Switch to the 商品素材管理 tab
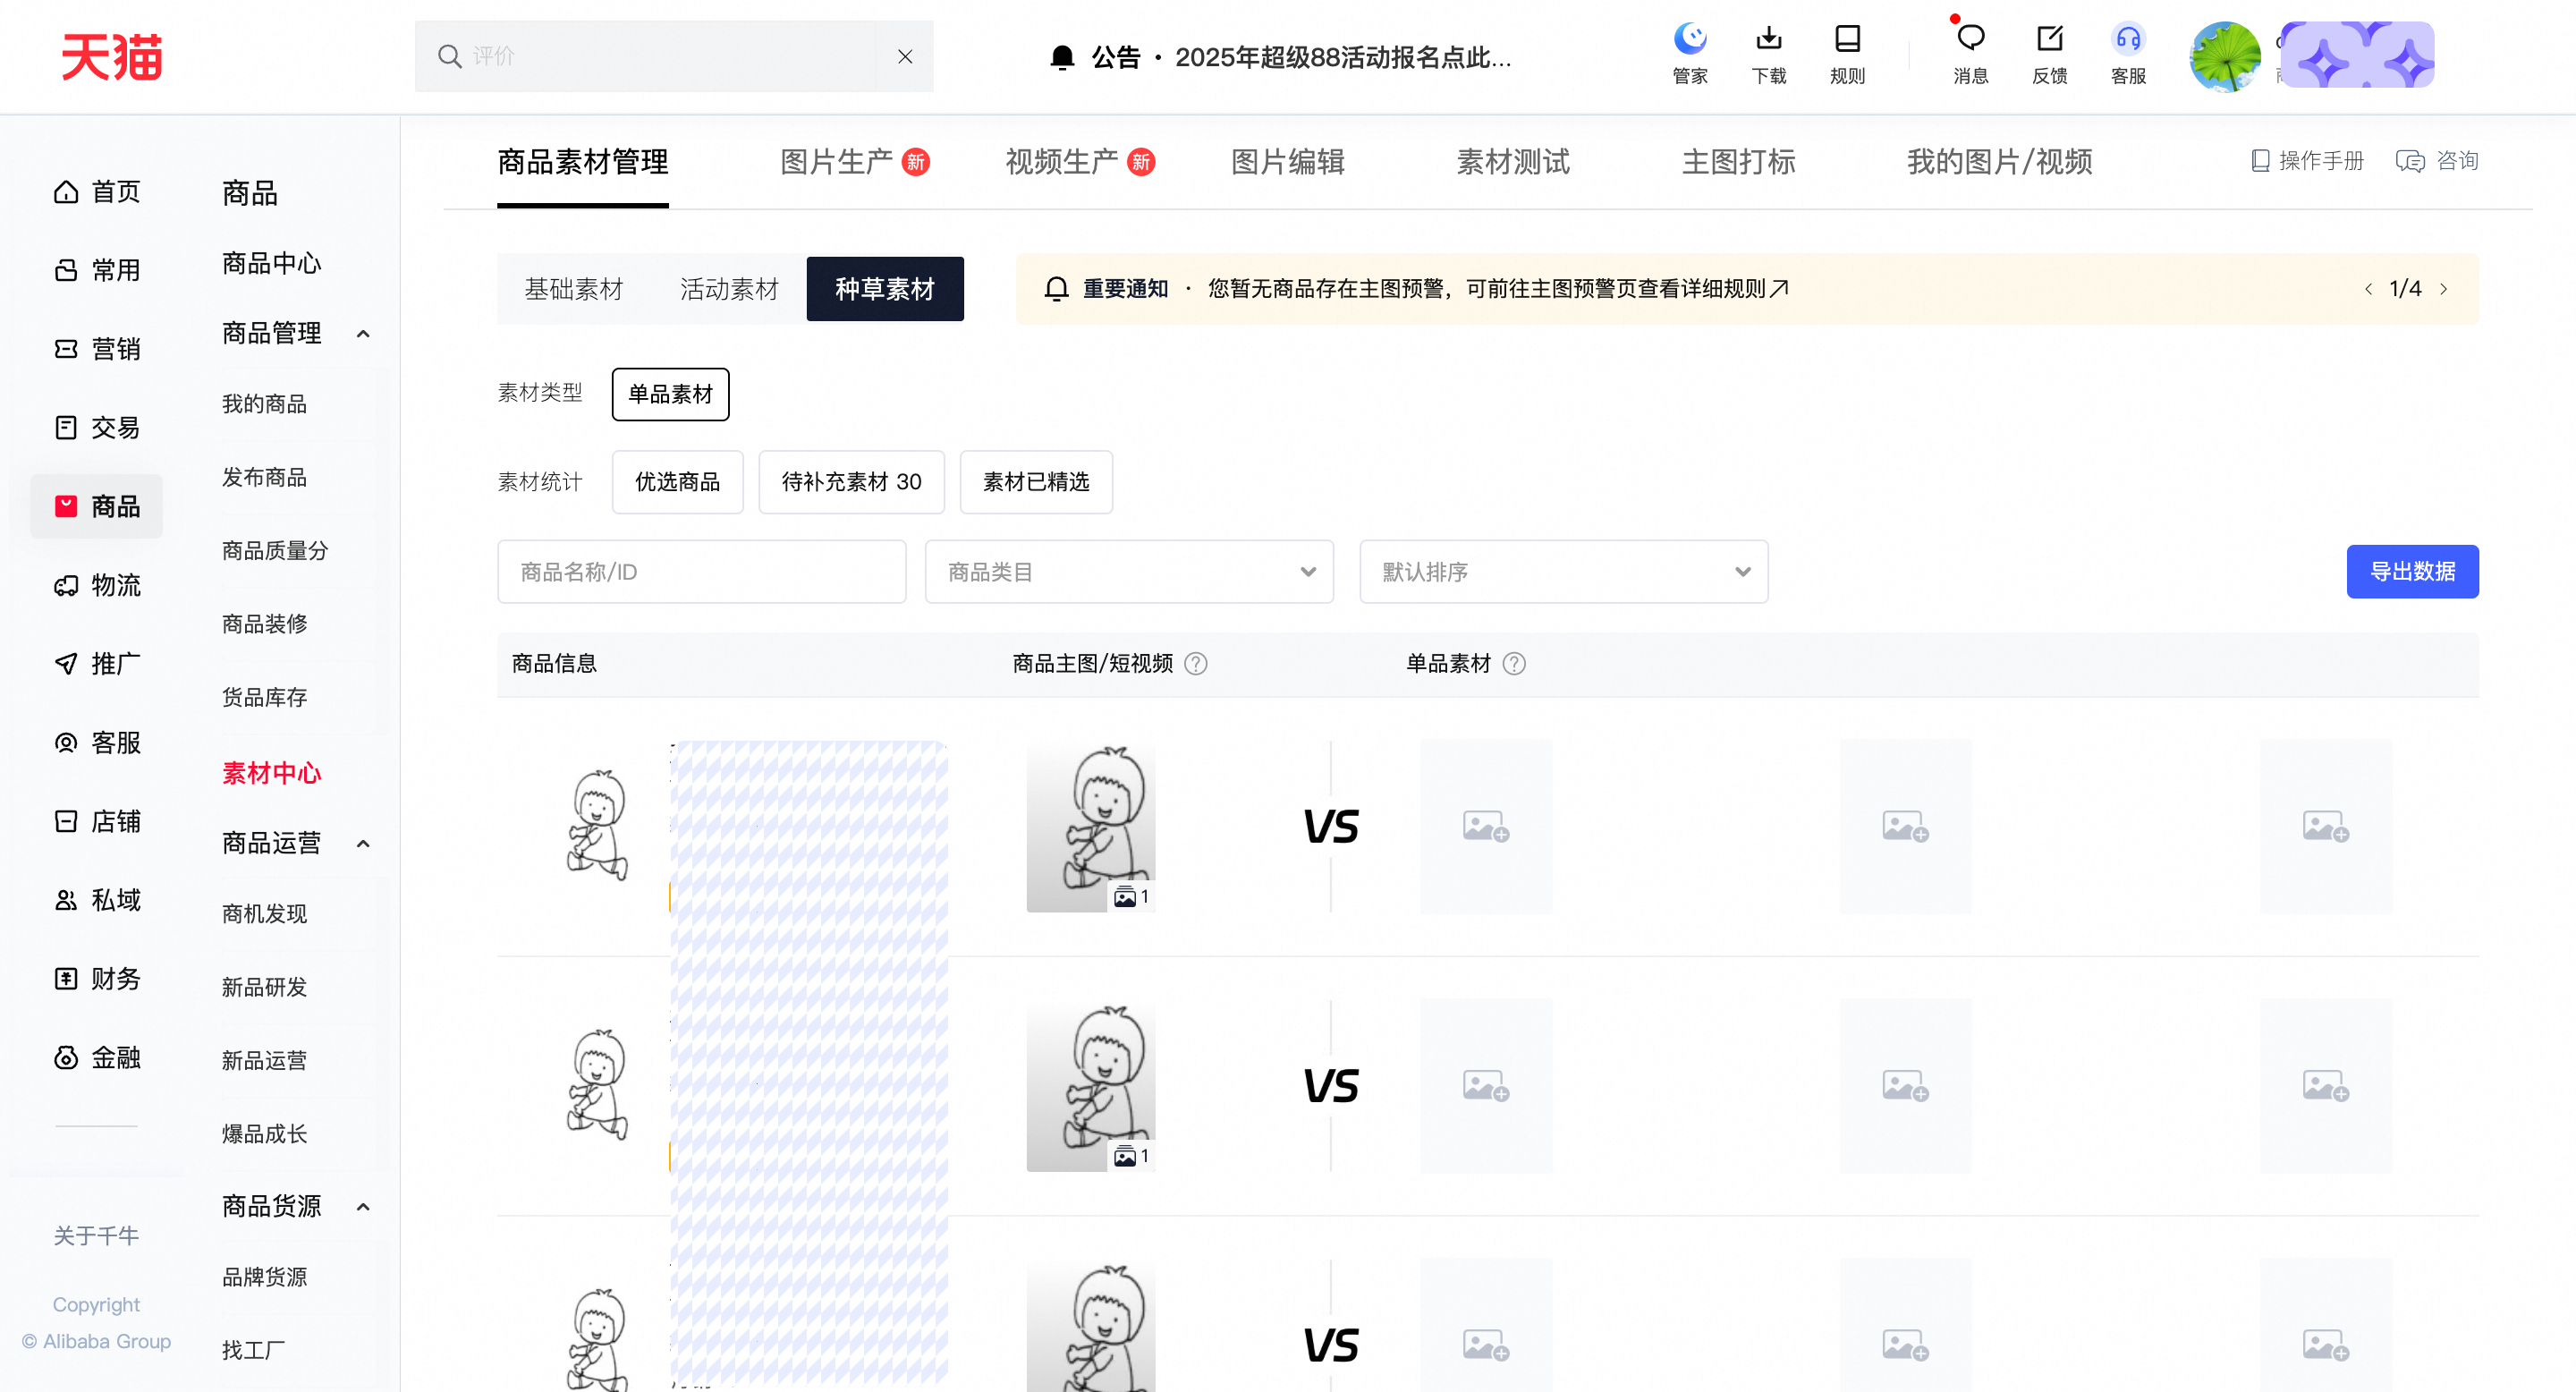The height and width of the screenshot is (1392, 2576). pyautogui.click(x=583, y=162)
